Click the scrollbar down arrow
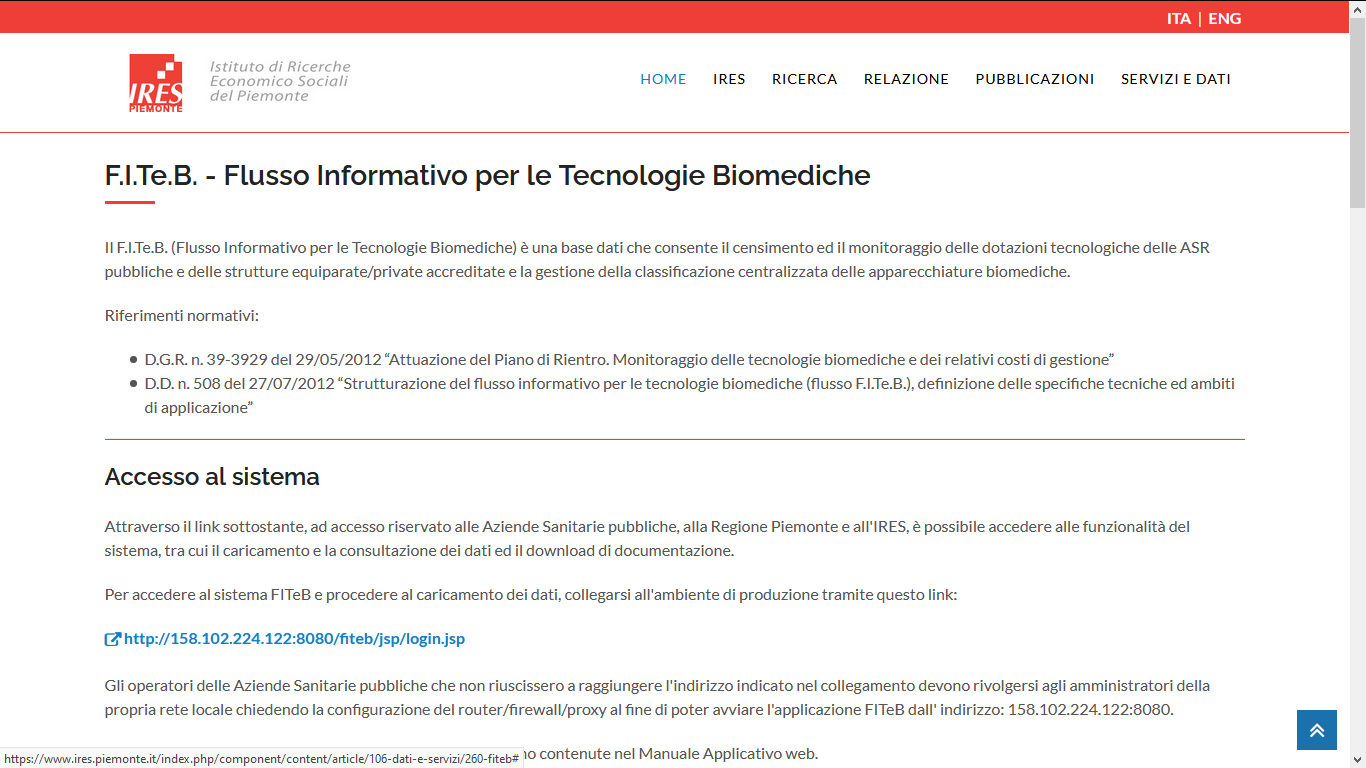Image resolution: width=1366 pixels, height=768 pixels. [1357, 759]
